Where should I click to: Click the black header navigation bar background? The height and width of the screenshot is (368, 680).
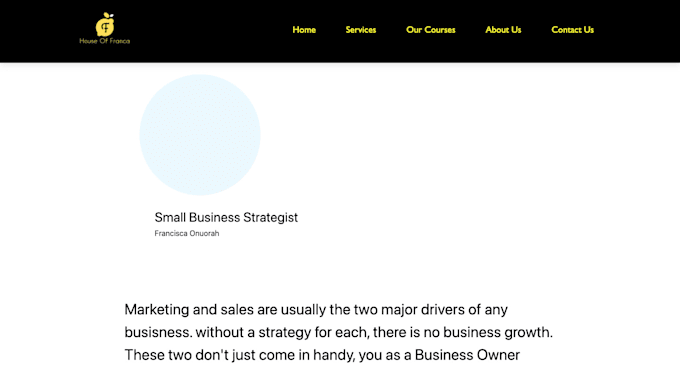[208, 31]
